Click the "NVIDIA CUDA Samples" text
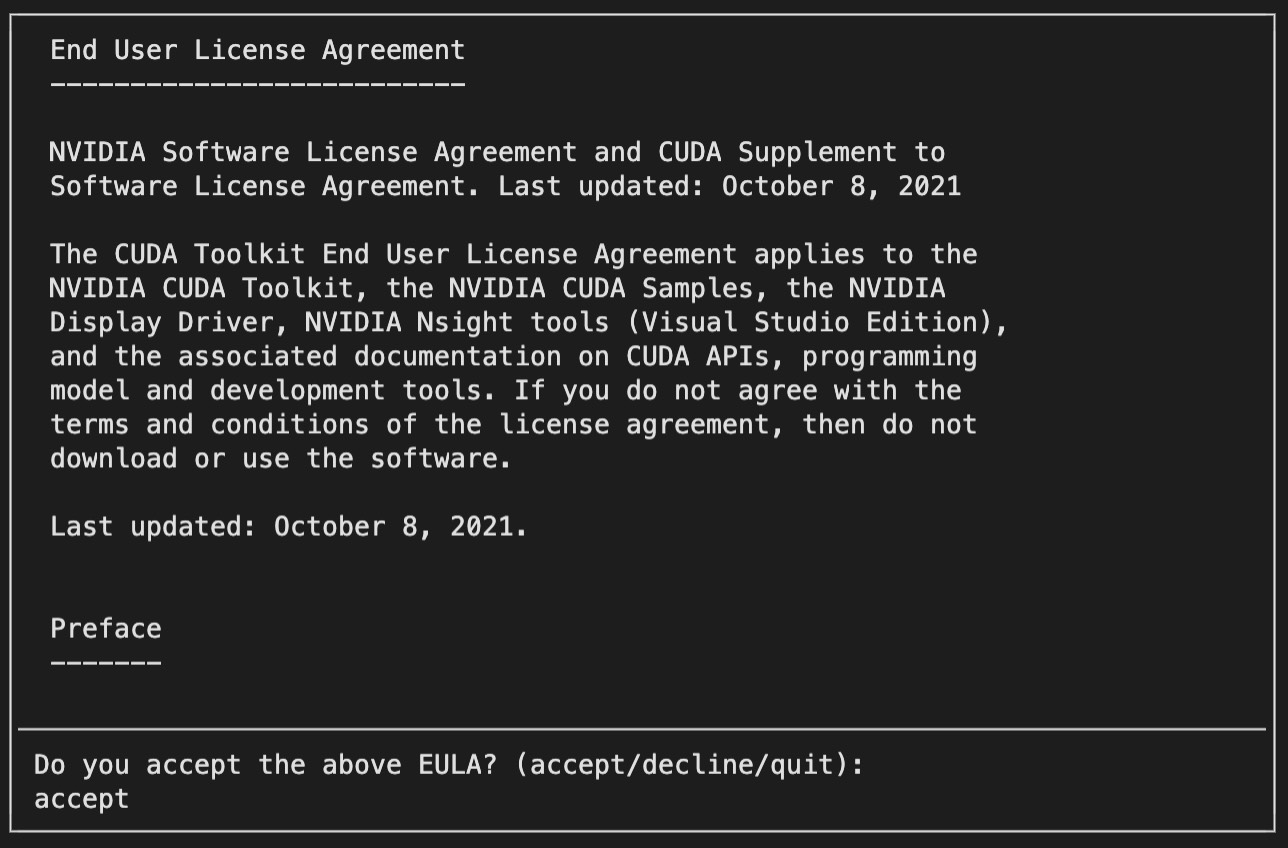The height and width of the screenshot is (848, 1288). 601,288
